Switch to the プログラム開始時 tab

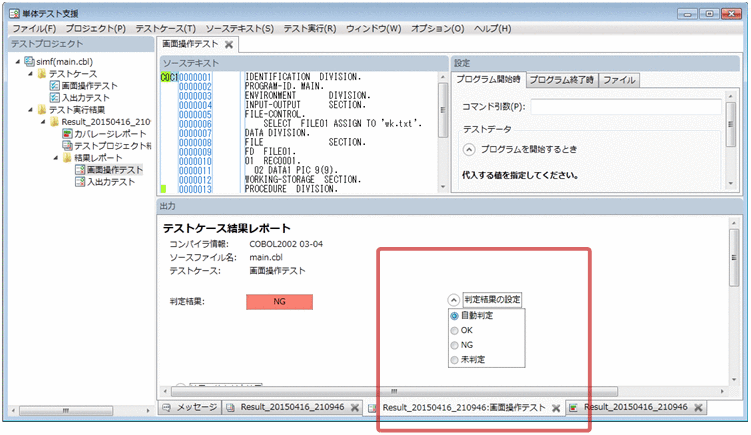pyautogui.click(x=488, y=80)
